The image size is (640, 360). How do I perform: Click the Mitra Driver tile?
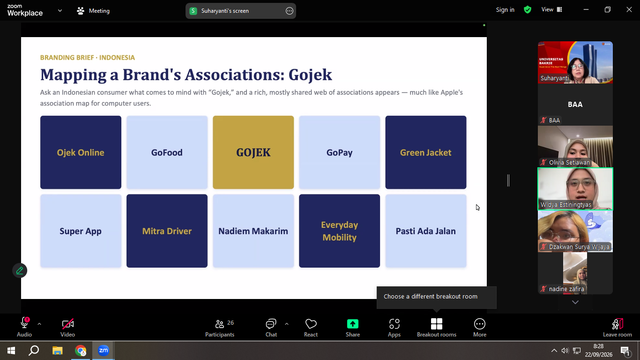[x=167, y=231]
